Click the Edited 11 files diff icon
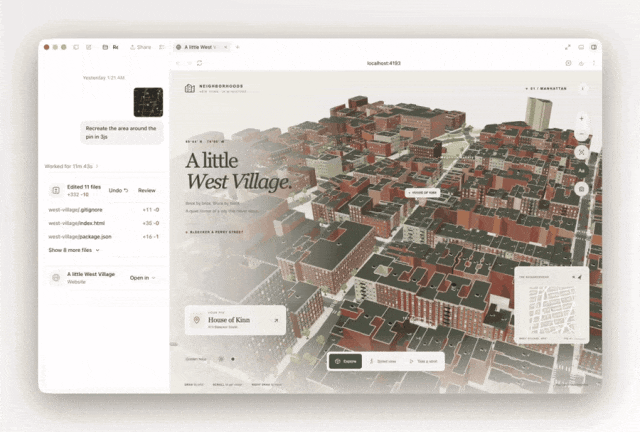The height and width of the screenshot is (432, 640). tap(56, 190)
